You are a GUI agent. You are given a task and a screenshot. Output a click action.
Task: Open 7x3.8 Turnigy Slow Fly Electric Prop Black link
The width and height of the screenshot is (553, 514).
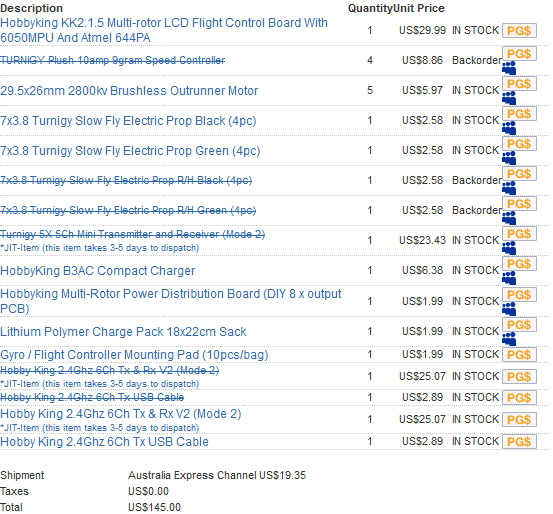pos(128,121)
